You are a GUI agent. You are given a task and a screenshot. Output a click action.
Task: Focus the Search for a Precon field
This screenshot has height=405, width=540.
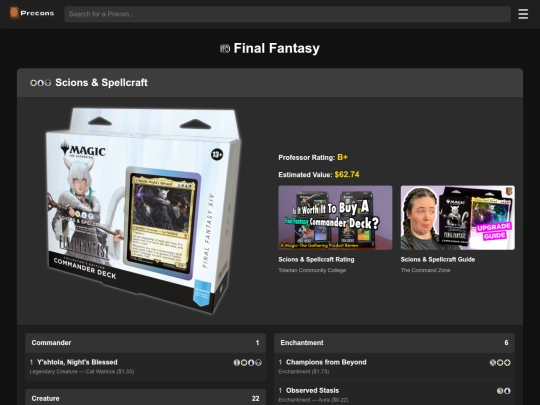pyautogui.click(x=288, y=14)
